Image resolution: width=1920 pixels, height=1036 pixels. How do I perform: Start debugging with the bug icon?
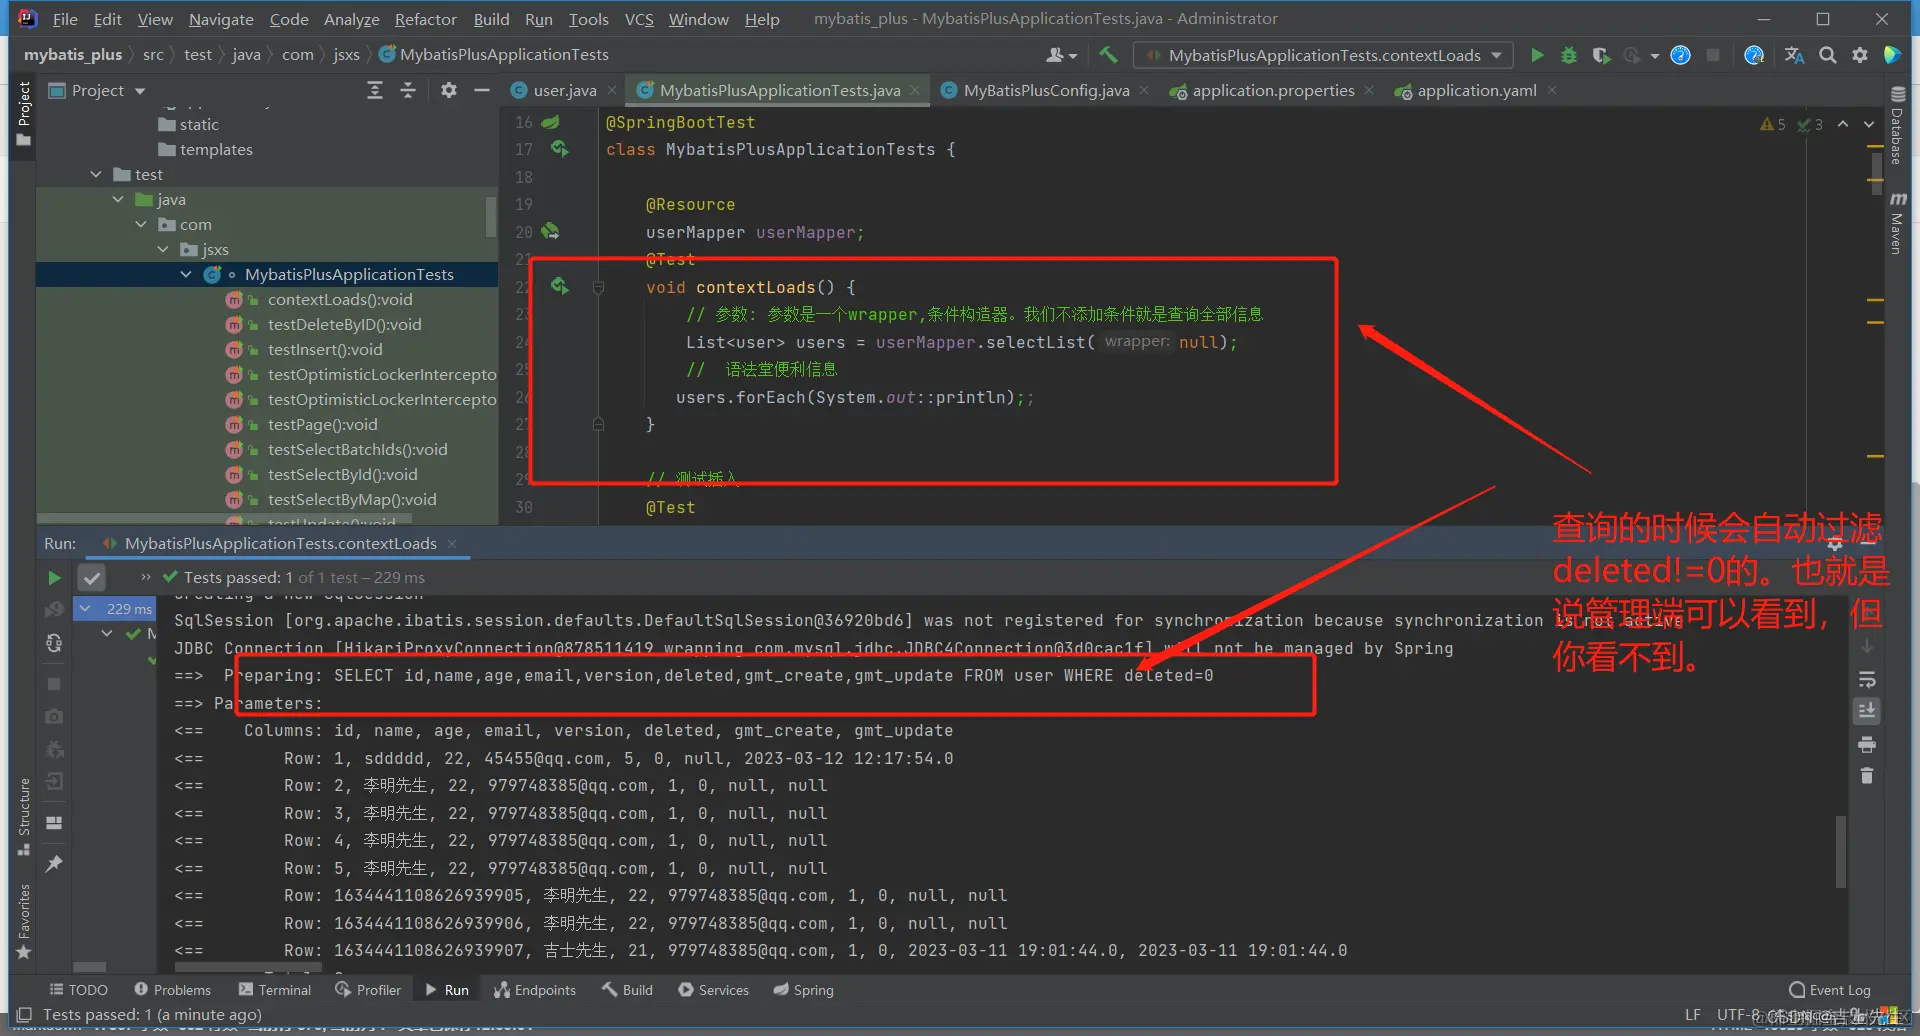1569,55
